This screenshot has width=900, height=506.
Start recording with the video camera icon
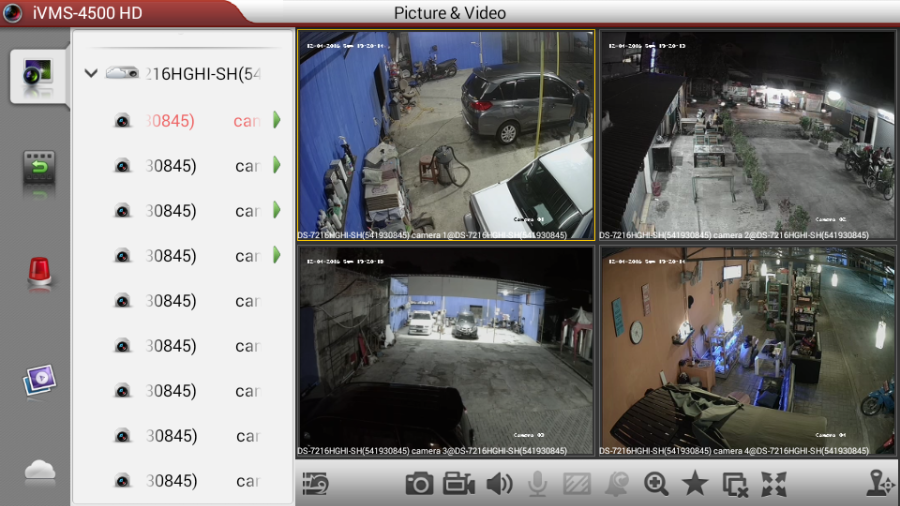tap(459, 484)
